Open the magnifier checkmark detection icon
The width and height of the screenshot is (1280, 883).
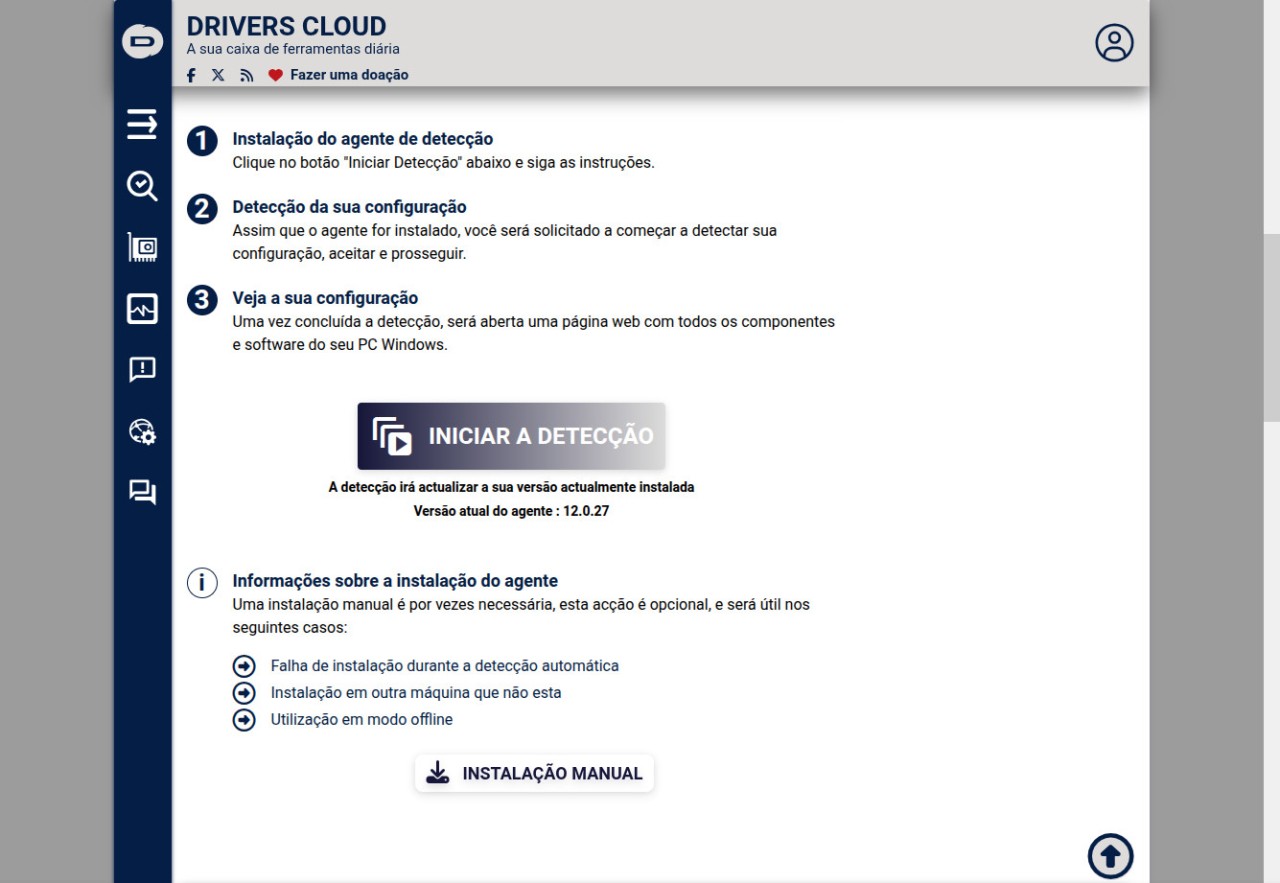coord(142,186)
